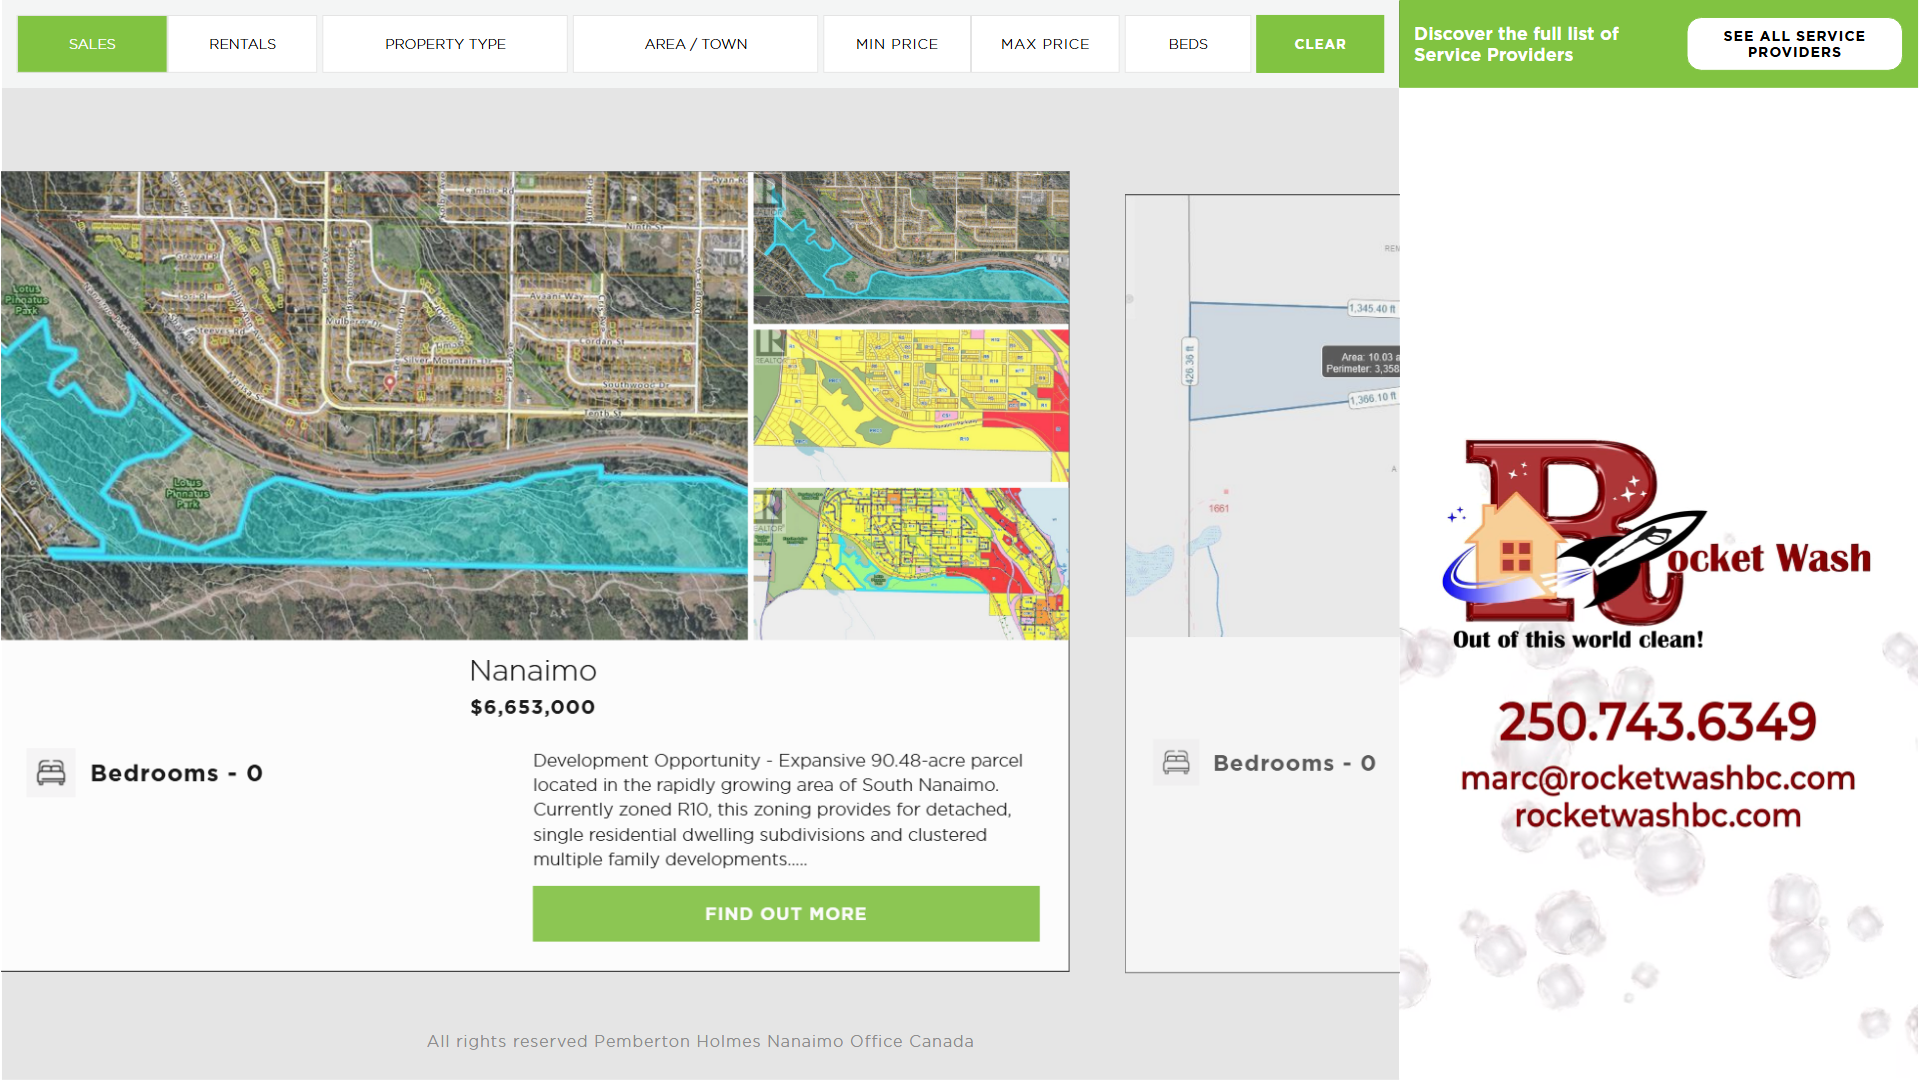
Task: Click the rocketwashbc.com website text
Action: click(x=1657, y=816)
